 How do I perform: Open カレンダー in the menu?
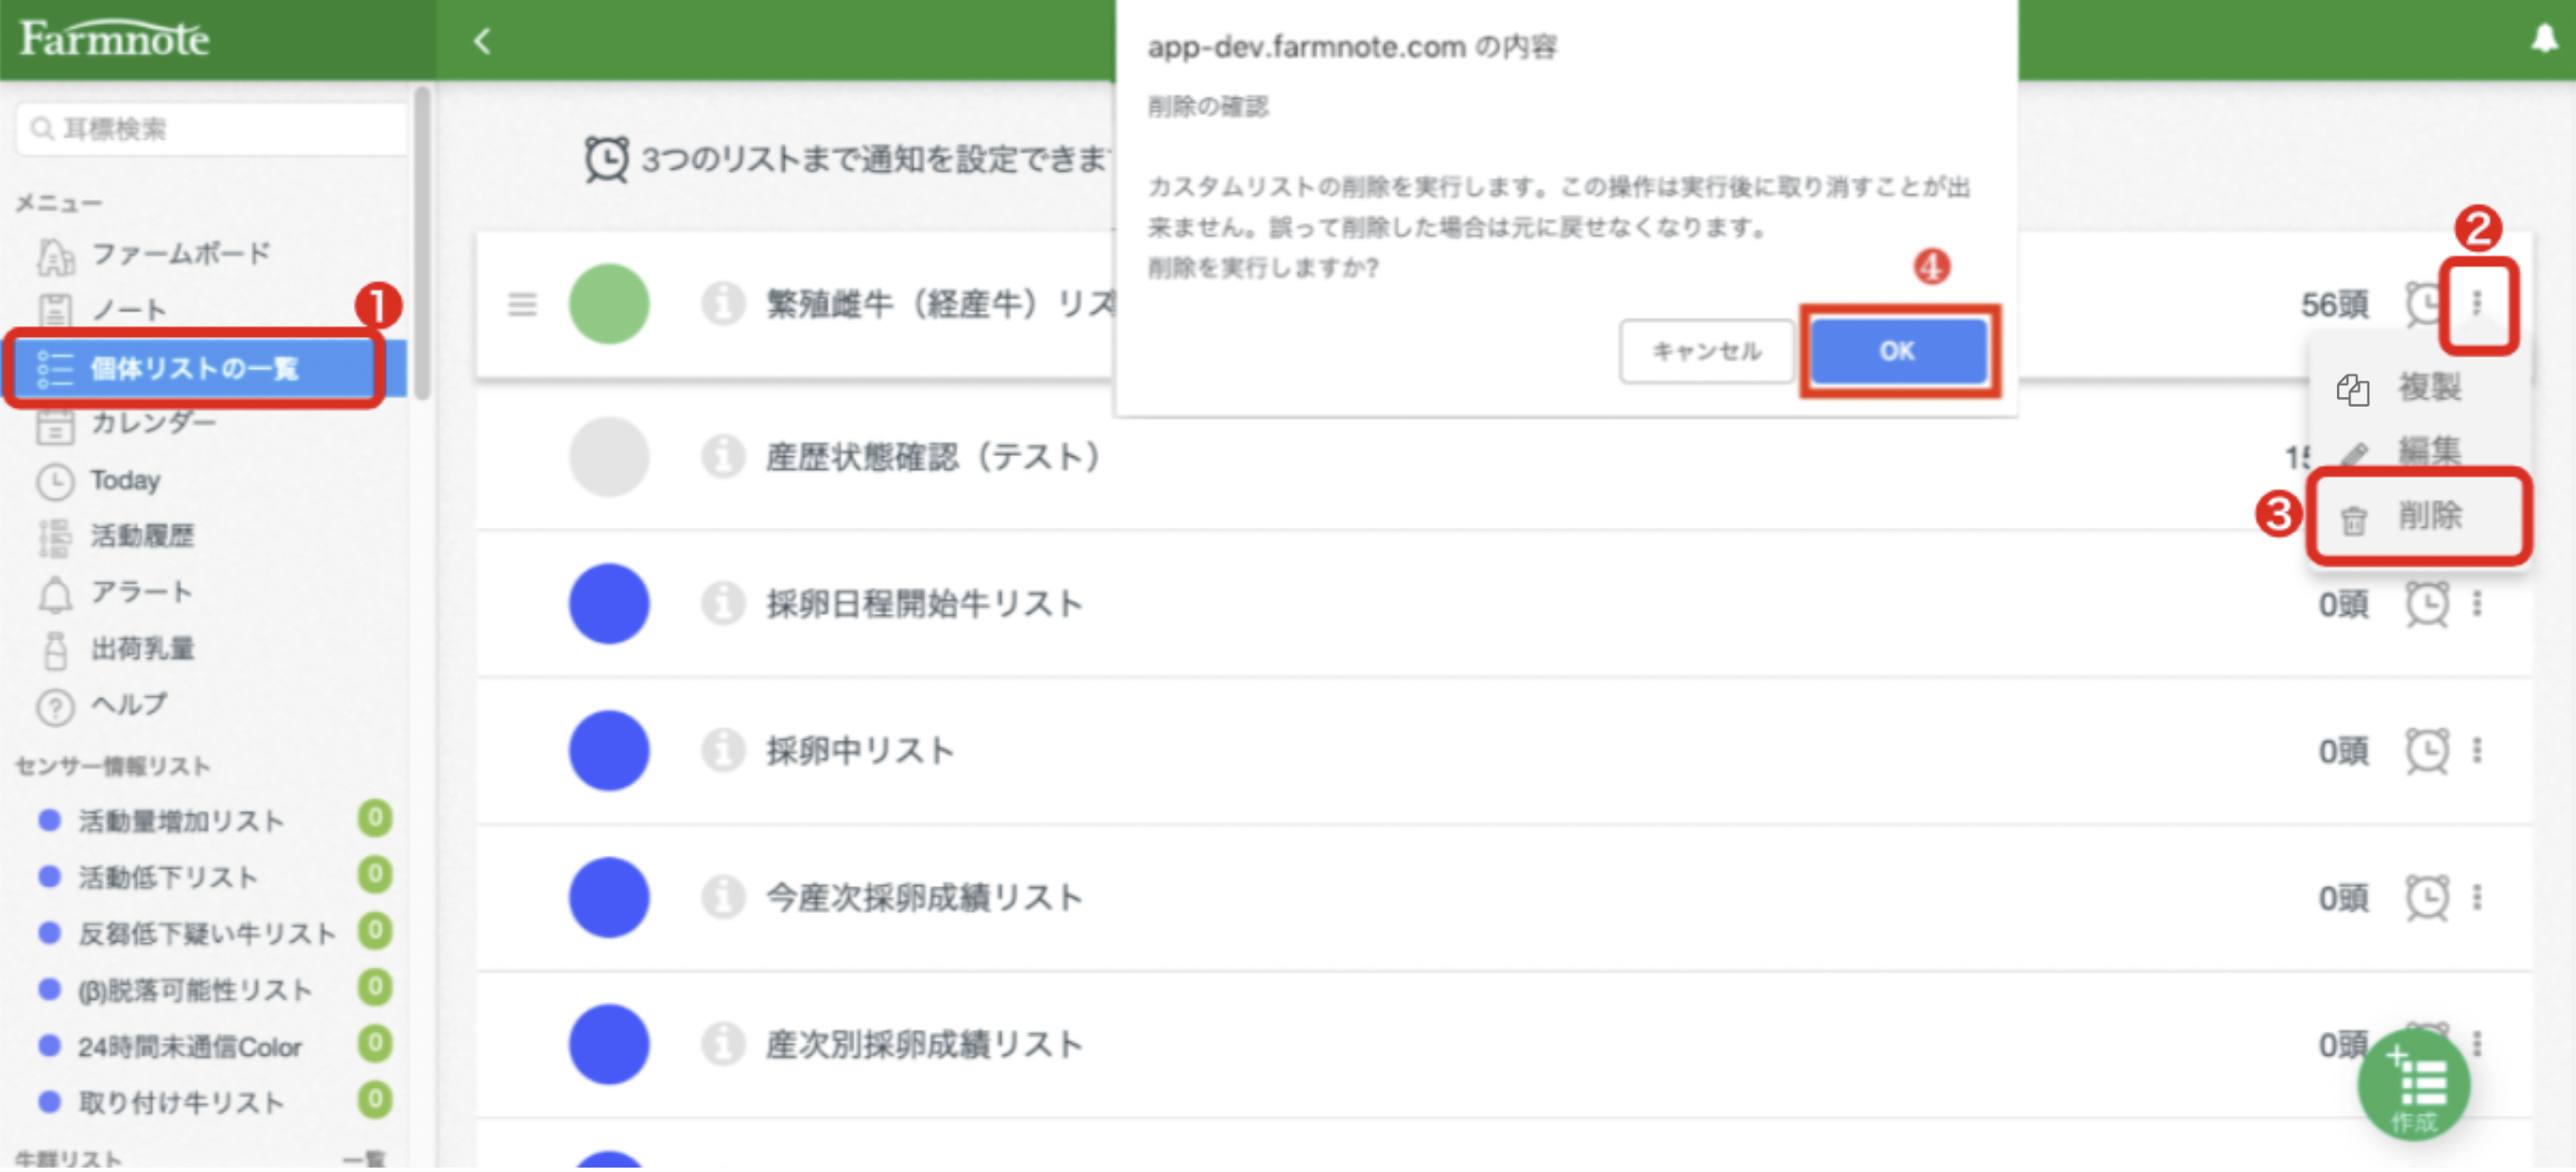tap(153, 424)
